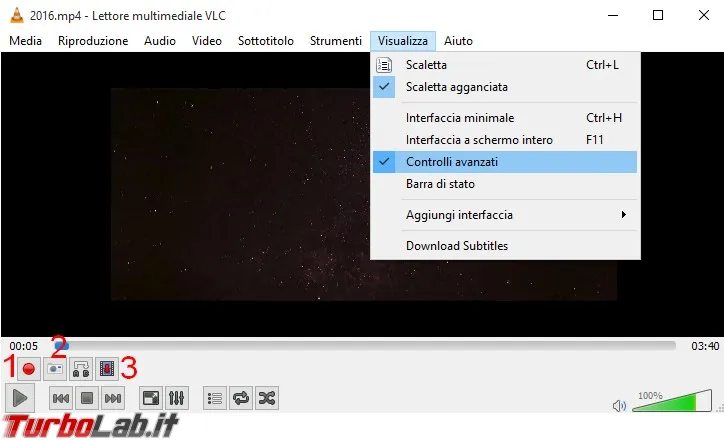This screenshot has height=440, width=724.
Task: Click the VLC cone title icon
Action: click(17, 15)
